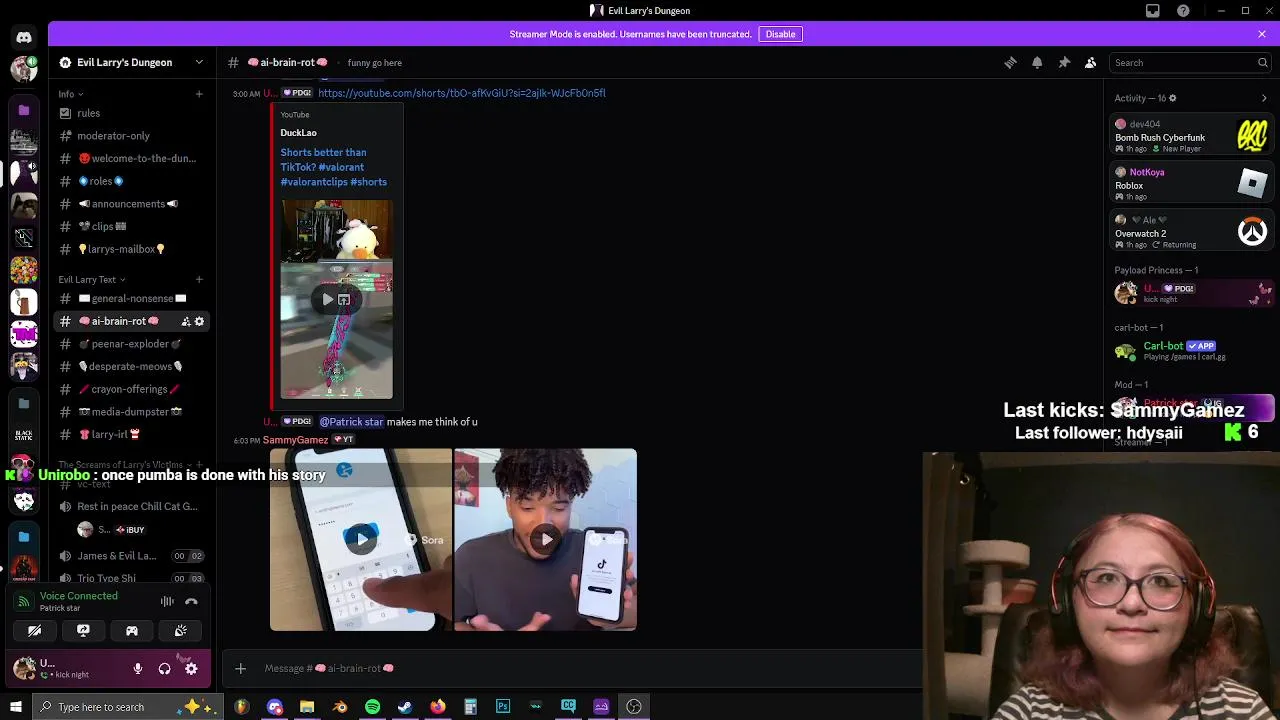Open the Discord inbox icon

(1153, 11)
